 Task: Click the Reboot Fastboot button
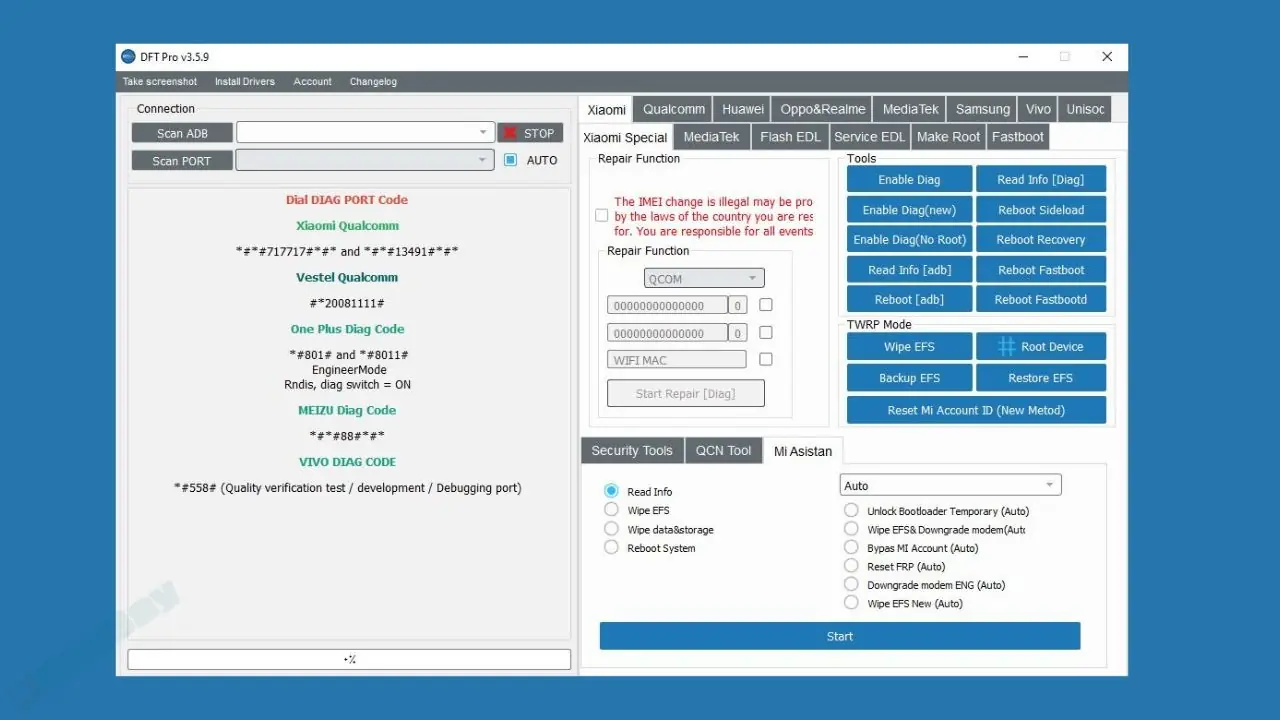pyautogui.click(x=1041, y=270)
